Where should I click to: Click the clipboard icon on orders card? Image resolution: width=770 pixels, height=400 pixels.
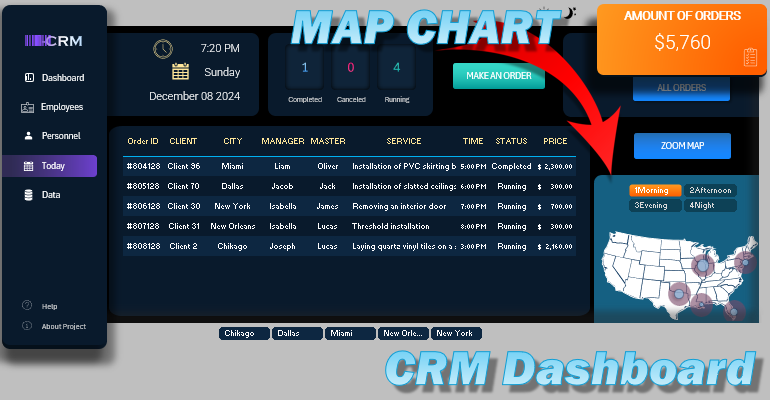click(750, 57)
